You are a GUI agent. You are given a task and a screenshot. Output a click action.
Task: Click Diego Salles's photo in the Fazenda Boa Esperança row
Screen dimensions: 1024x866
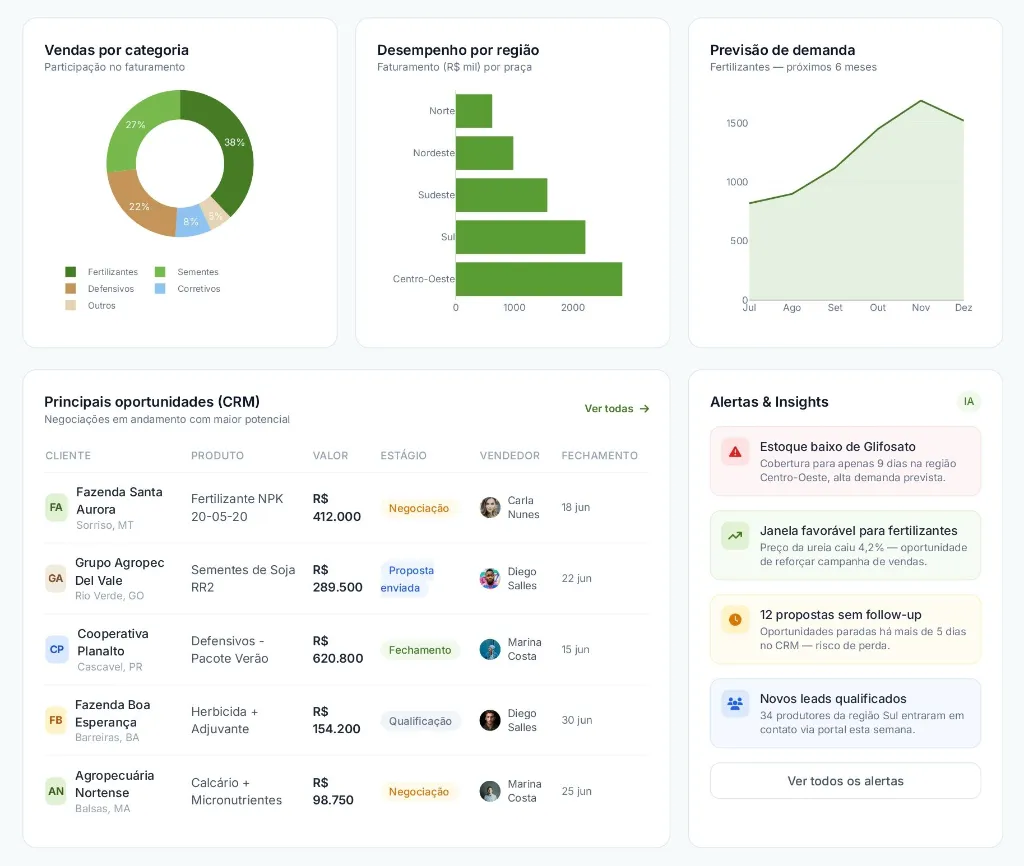(x=490, y=720)
